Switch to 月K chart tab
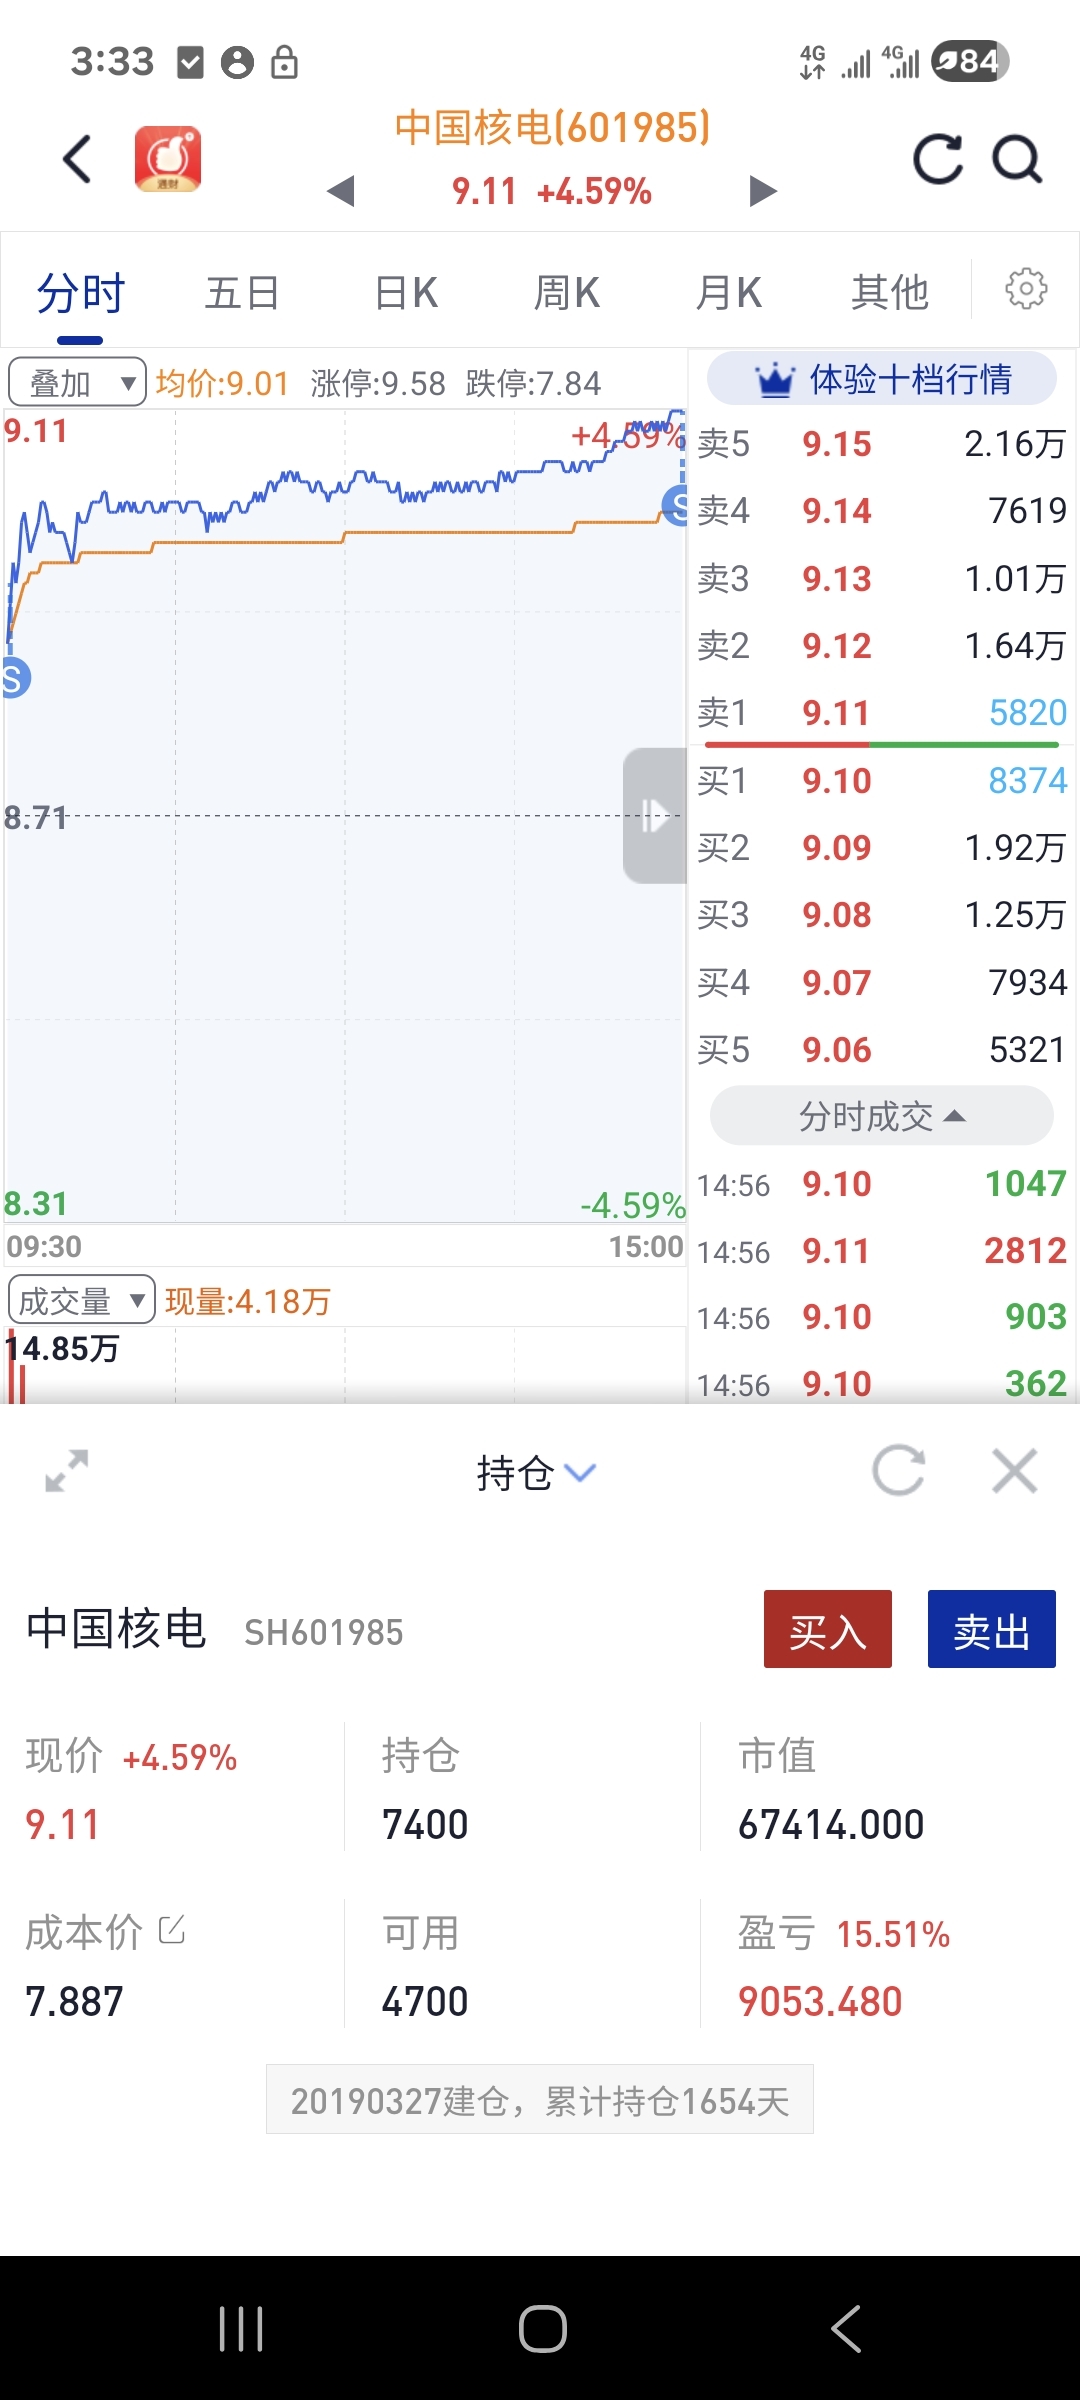This screenshot has width=1080, height=2400. click(729, 293)
